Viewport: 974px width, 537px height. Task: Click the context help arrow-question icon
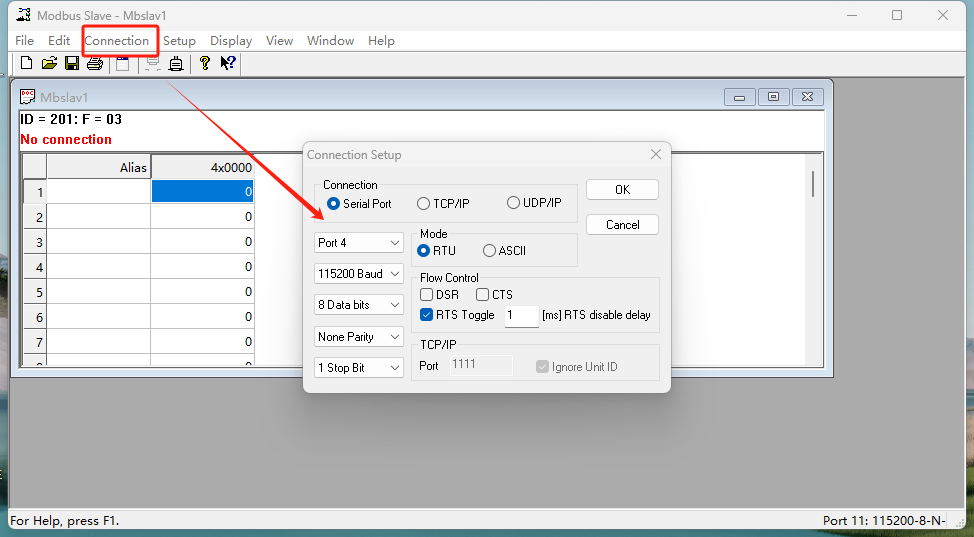(x=228, y=63)
